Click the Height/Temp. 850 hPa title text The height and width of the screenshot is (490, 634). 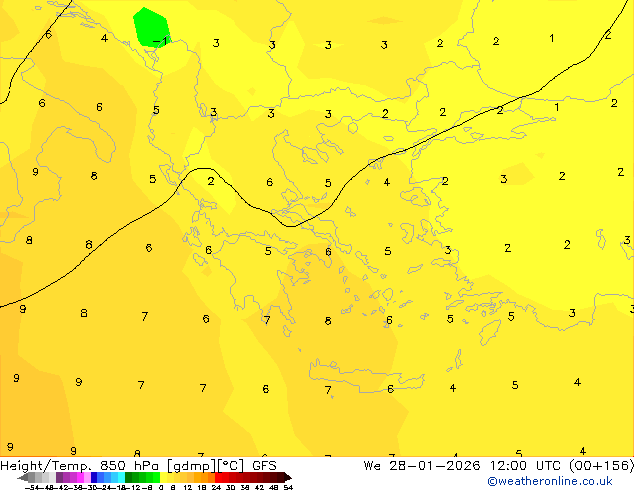click(x=80, y=466)
